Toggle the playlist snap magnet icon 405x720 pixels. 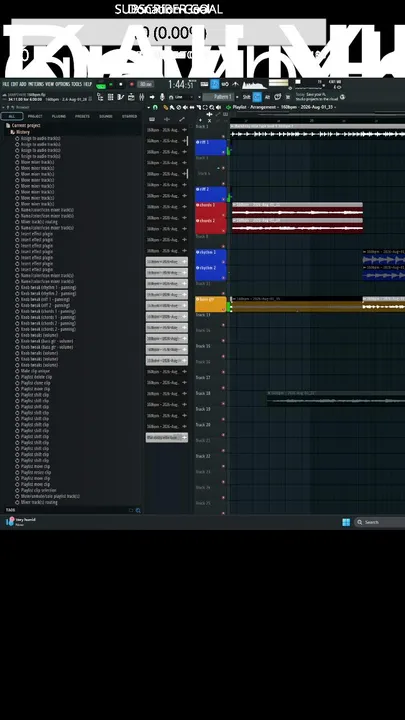pyautogui.click(x=155, y=107)
